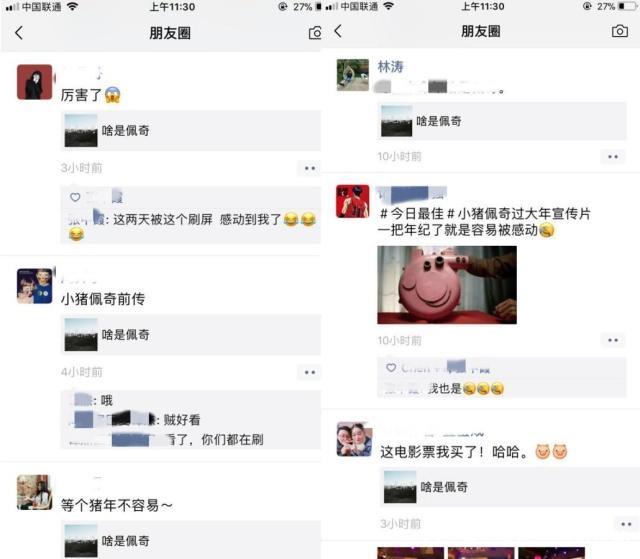Tap the left screen back arrow
640x559 pixels.
[x=19, y=33]
